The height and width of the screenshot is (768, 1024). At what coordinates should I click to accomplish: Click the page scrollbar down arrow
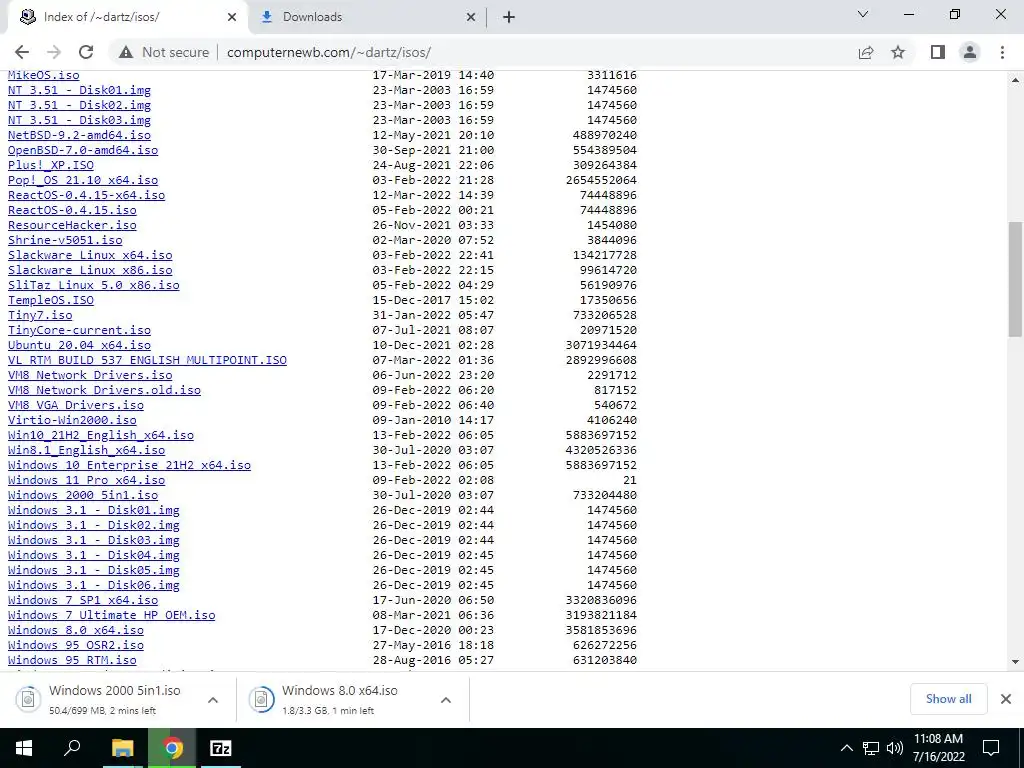coord(1016,662)
